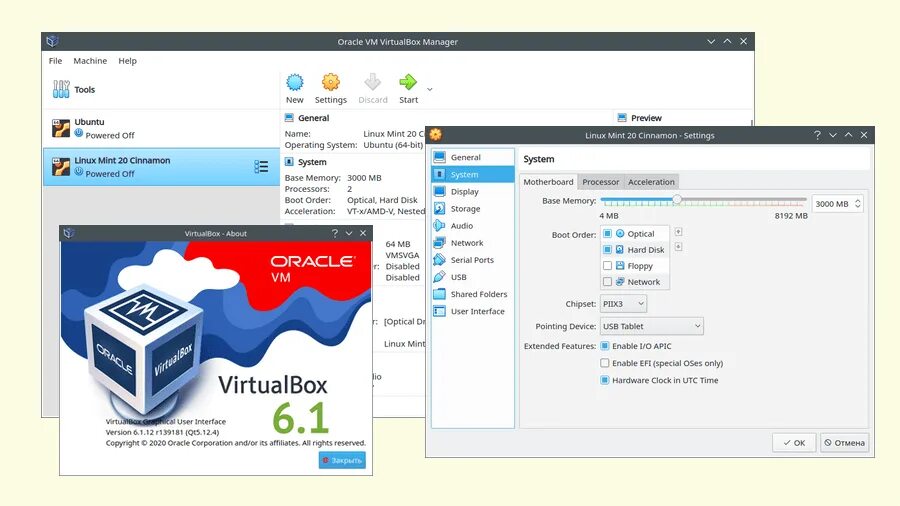Toggle Hardware Clock in UTC Time
The image size is (900, 506).
pyautogui.click(x=604, y=380)
